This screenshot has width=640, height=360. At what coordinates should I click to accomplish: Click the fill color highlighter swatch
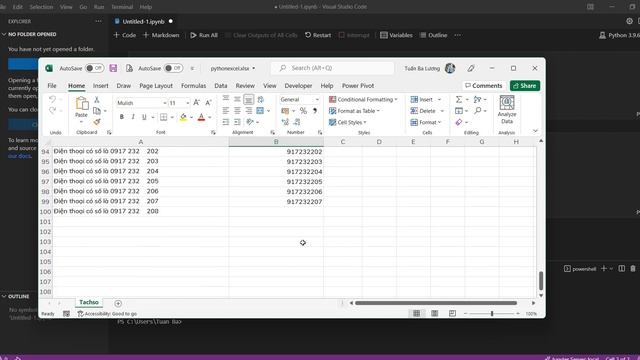pyautogui.click(x=183, y=118)
